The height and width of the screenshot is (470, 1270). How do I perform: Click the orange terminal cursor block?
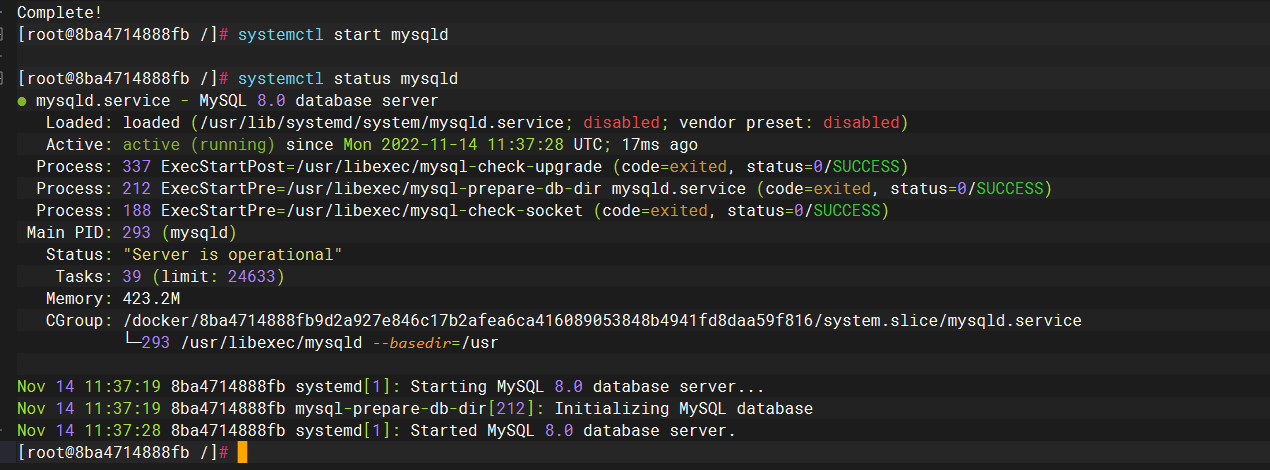pos(242,453)
